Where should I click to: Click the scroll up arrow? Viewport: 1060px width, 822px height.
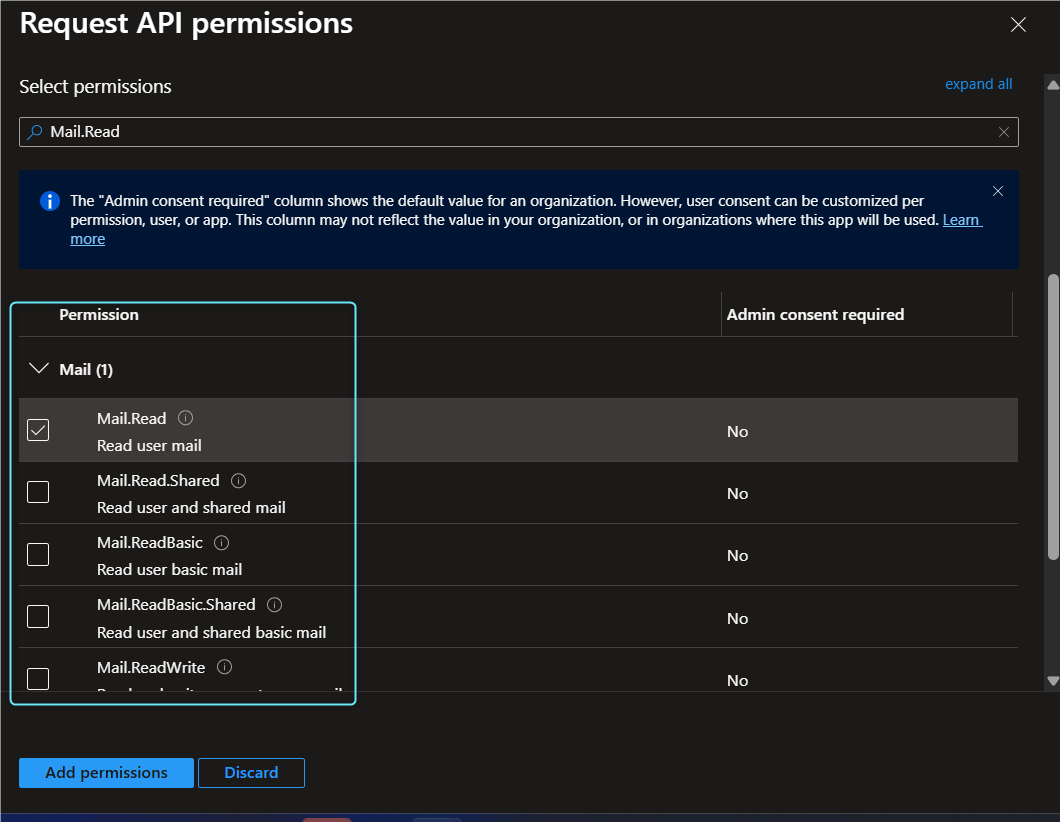pos(1053,84)
